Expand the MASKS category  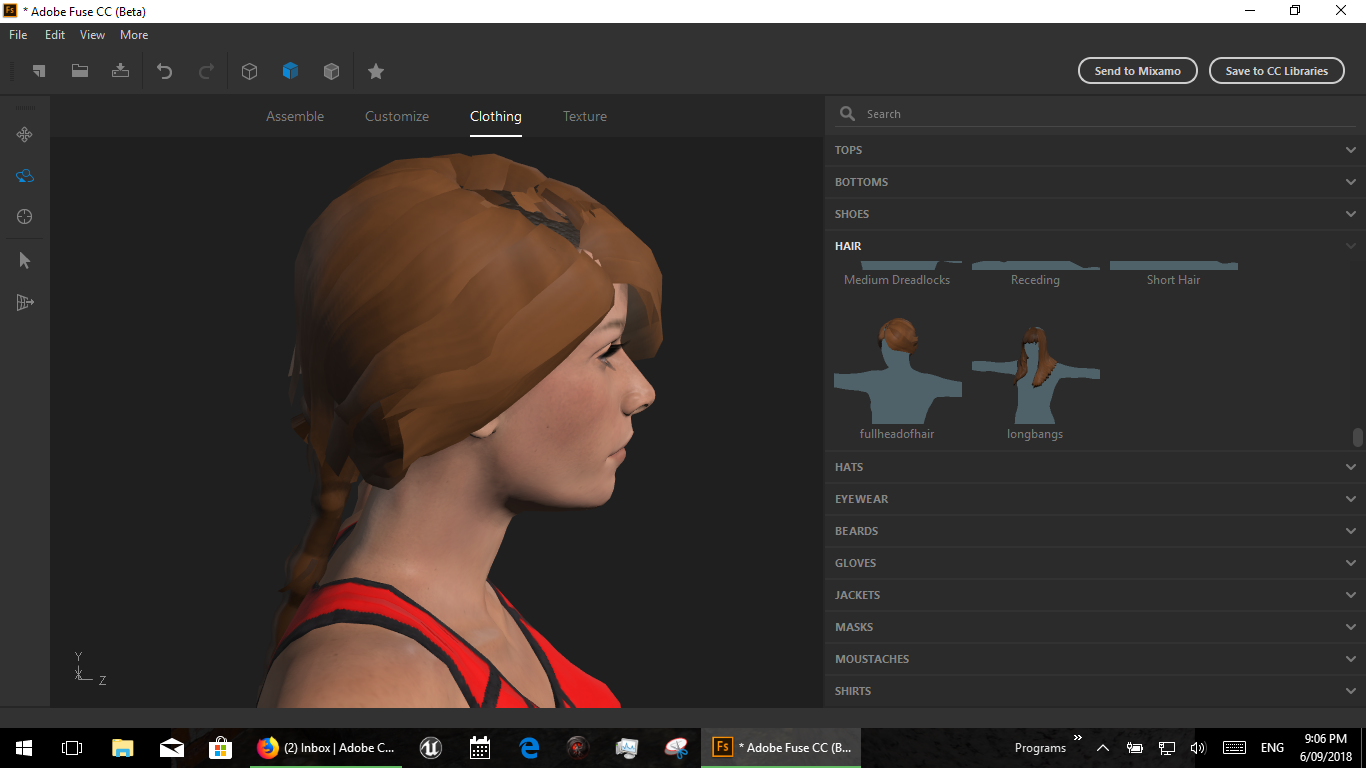(1095, 627)
